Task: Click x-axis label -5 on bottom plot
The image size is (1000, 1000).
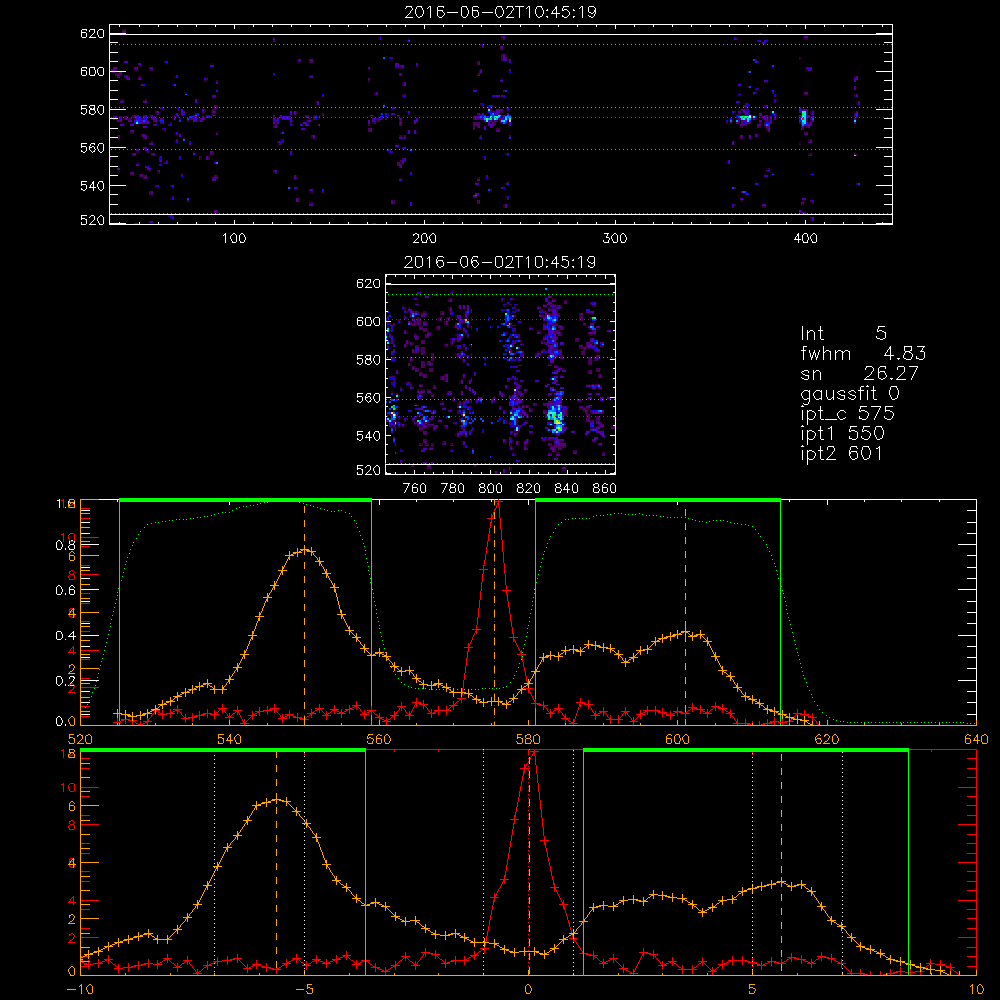Action: tap(304, 990)
